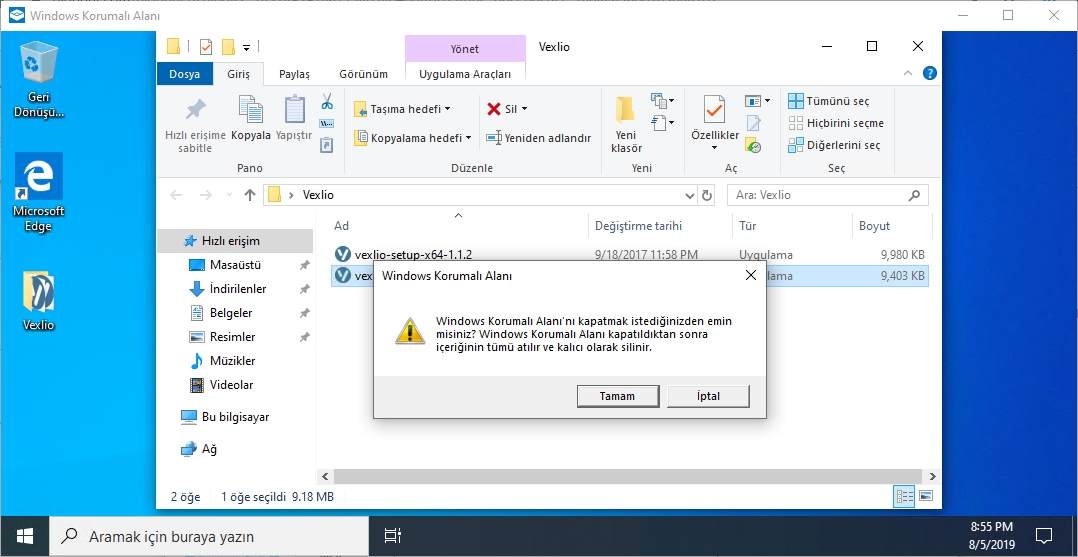Click the Help question mark icon

click(x=930, y=73)
